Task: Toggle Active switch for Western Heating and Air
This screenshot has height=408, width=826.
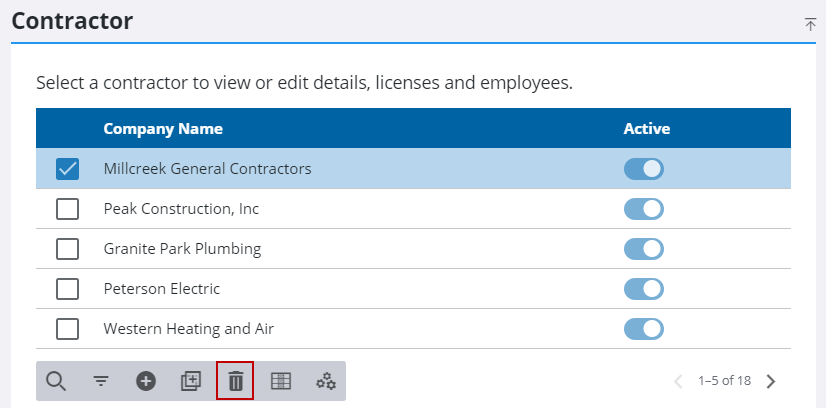Action: point(644,329)
